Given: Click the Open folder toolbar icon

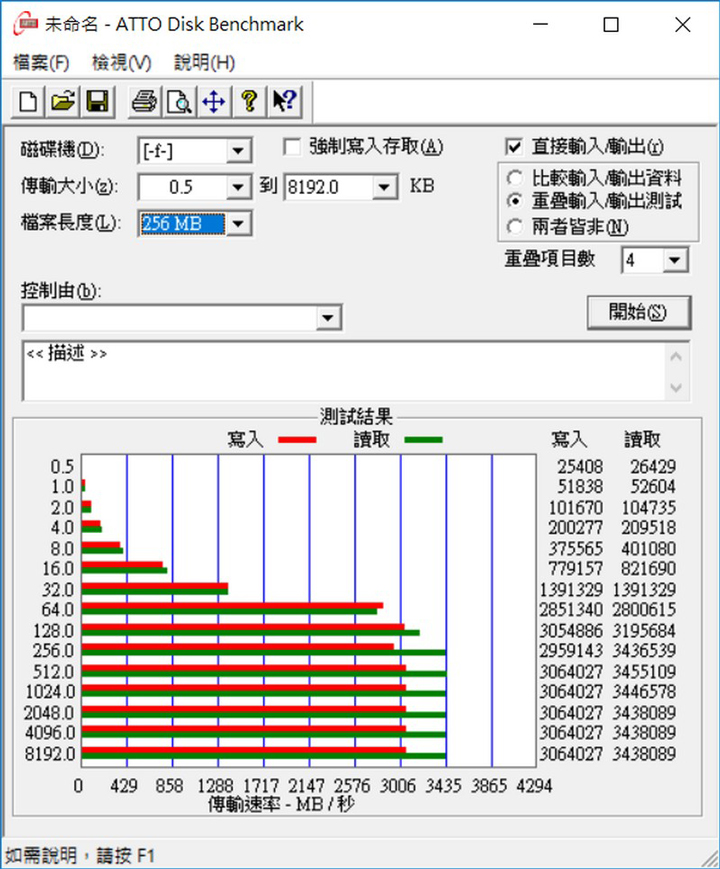Looking at the screenshot, I should pos(63,102).
